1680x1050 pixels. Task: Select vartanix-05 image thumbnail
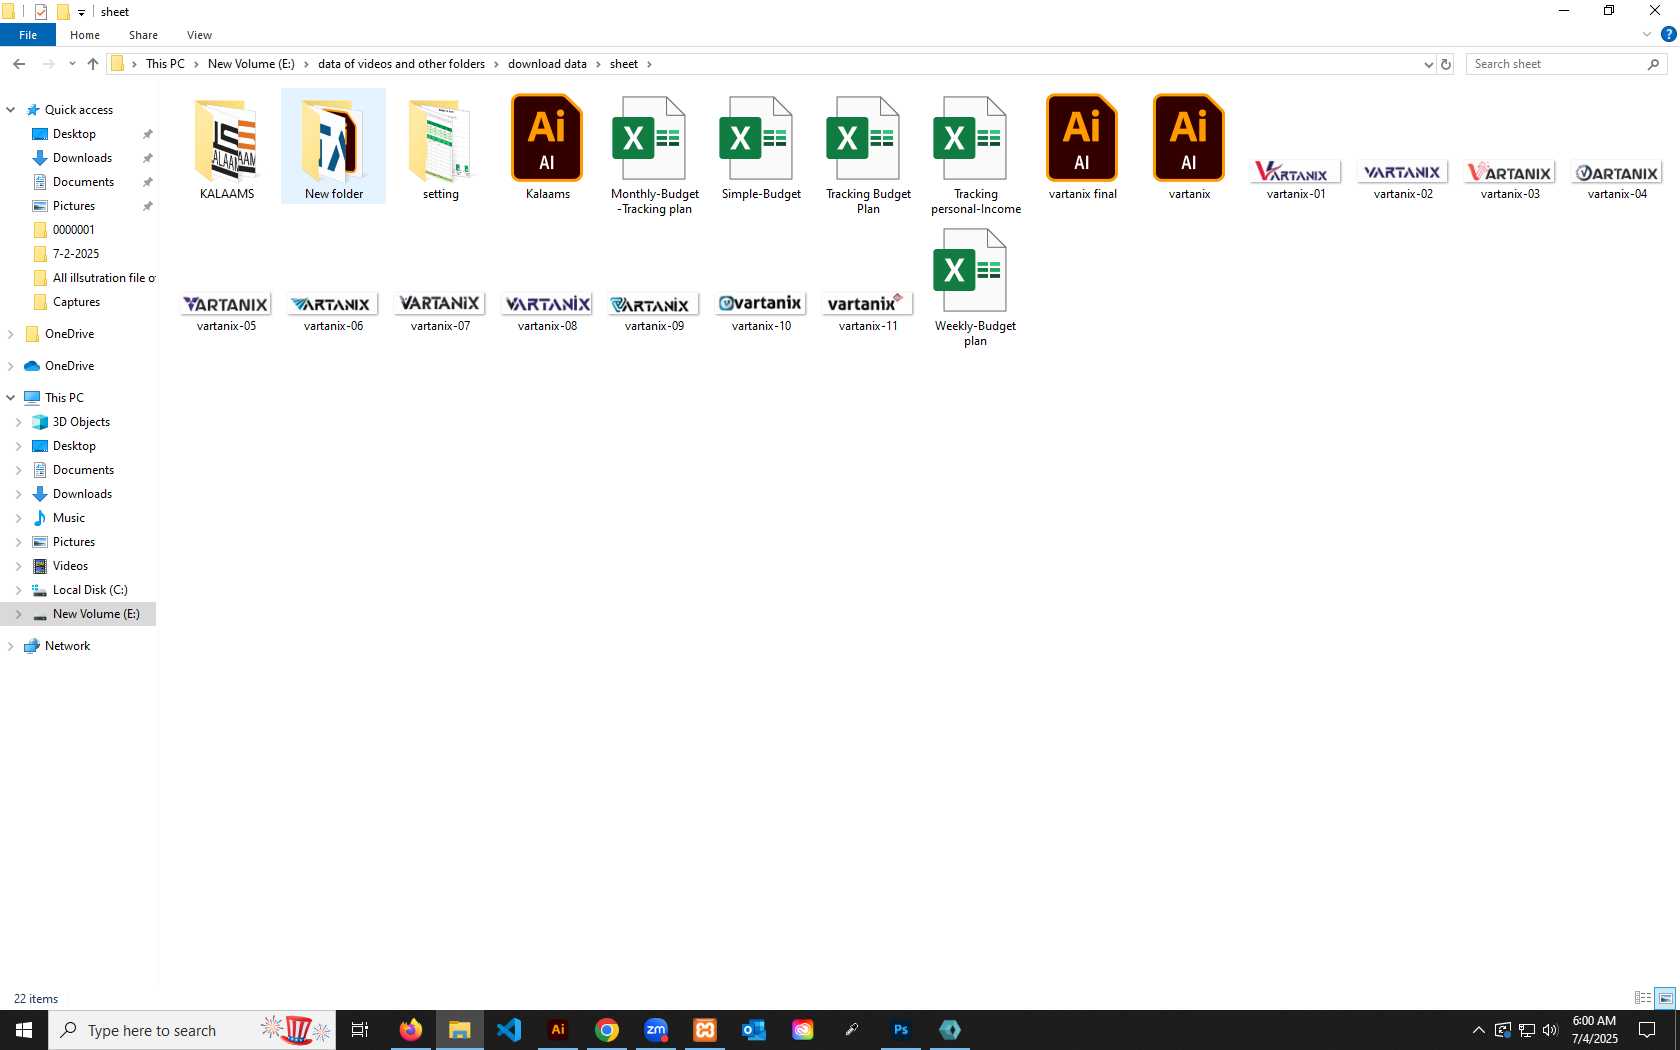pyautogui.click(x=227, y=305)
